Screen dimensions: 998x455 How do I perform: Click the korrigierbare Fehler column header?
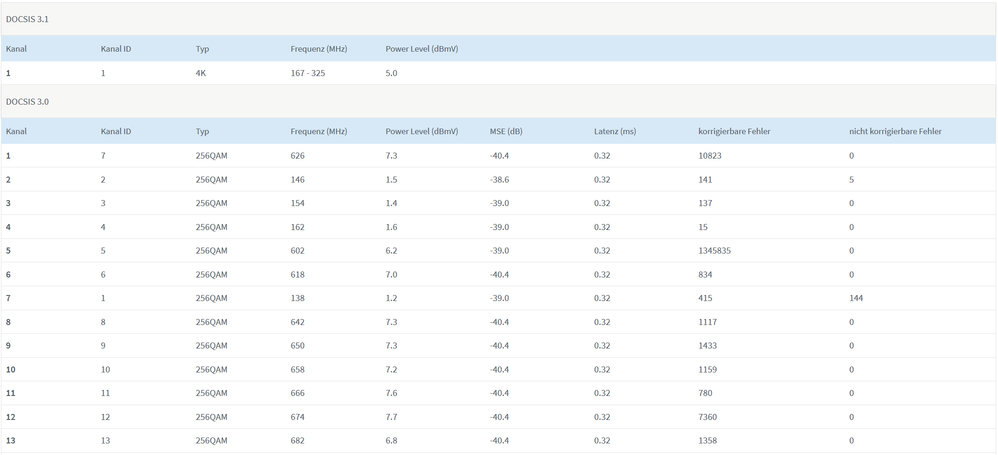(734, 132)
